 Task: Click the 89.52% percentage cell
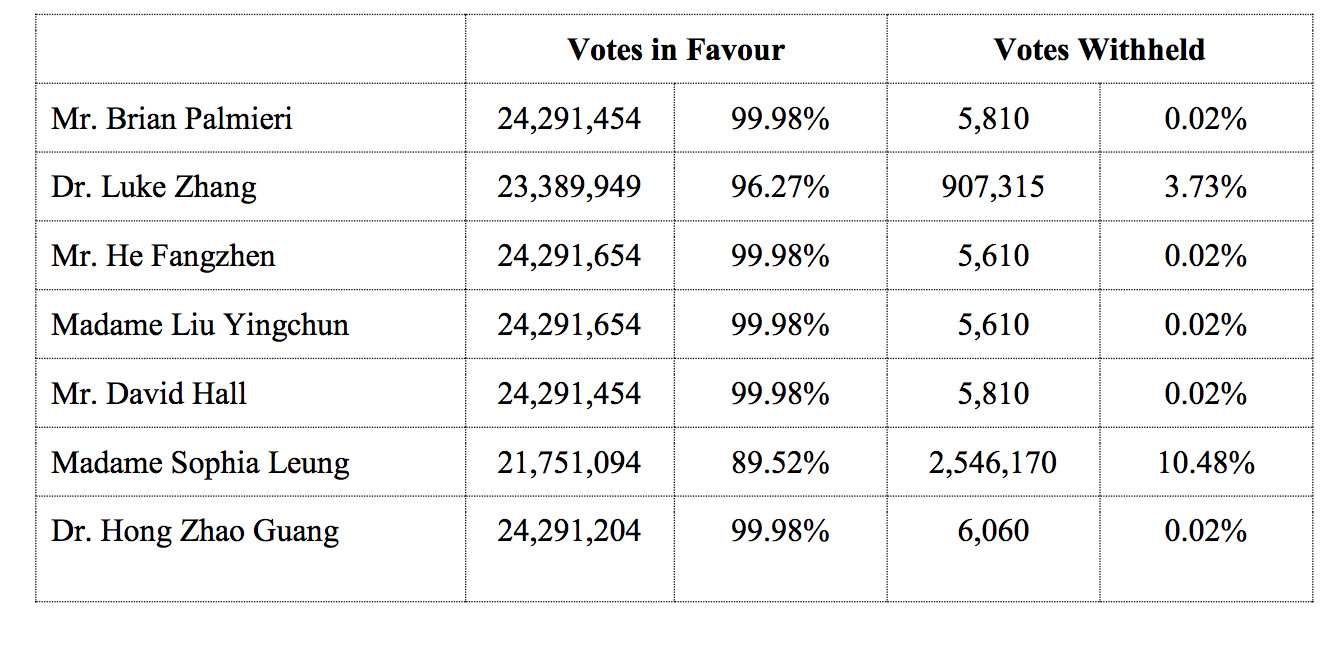[x=781, y=462]
